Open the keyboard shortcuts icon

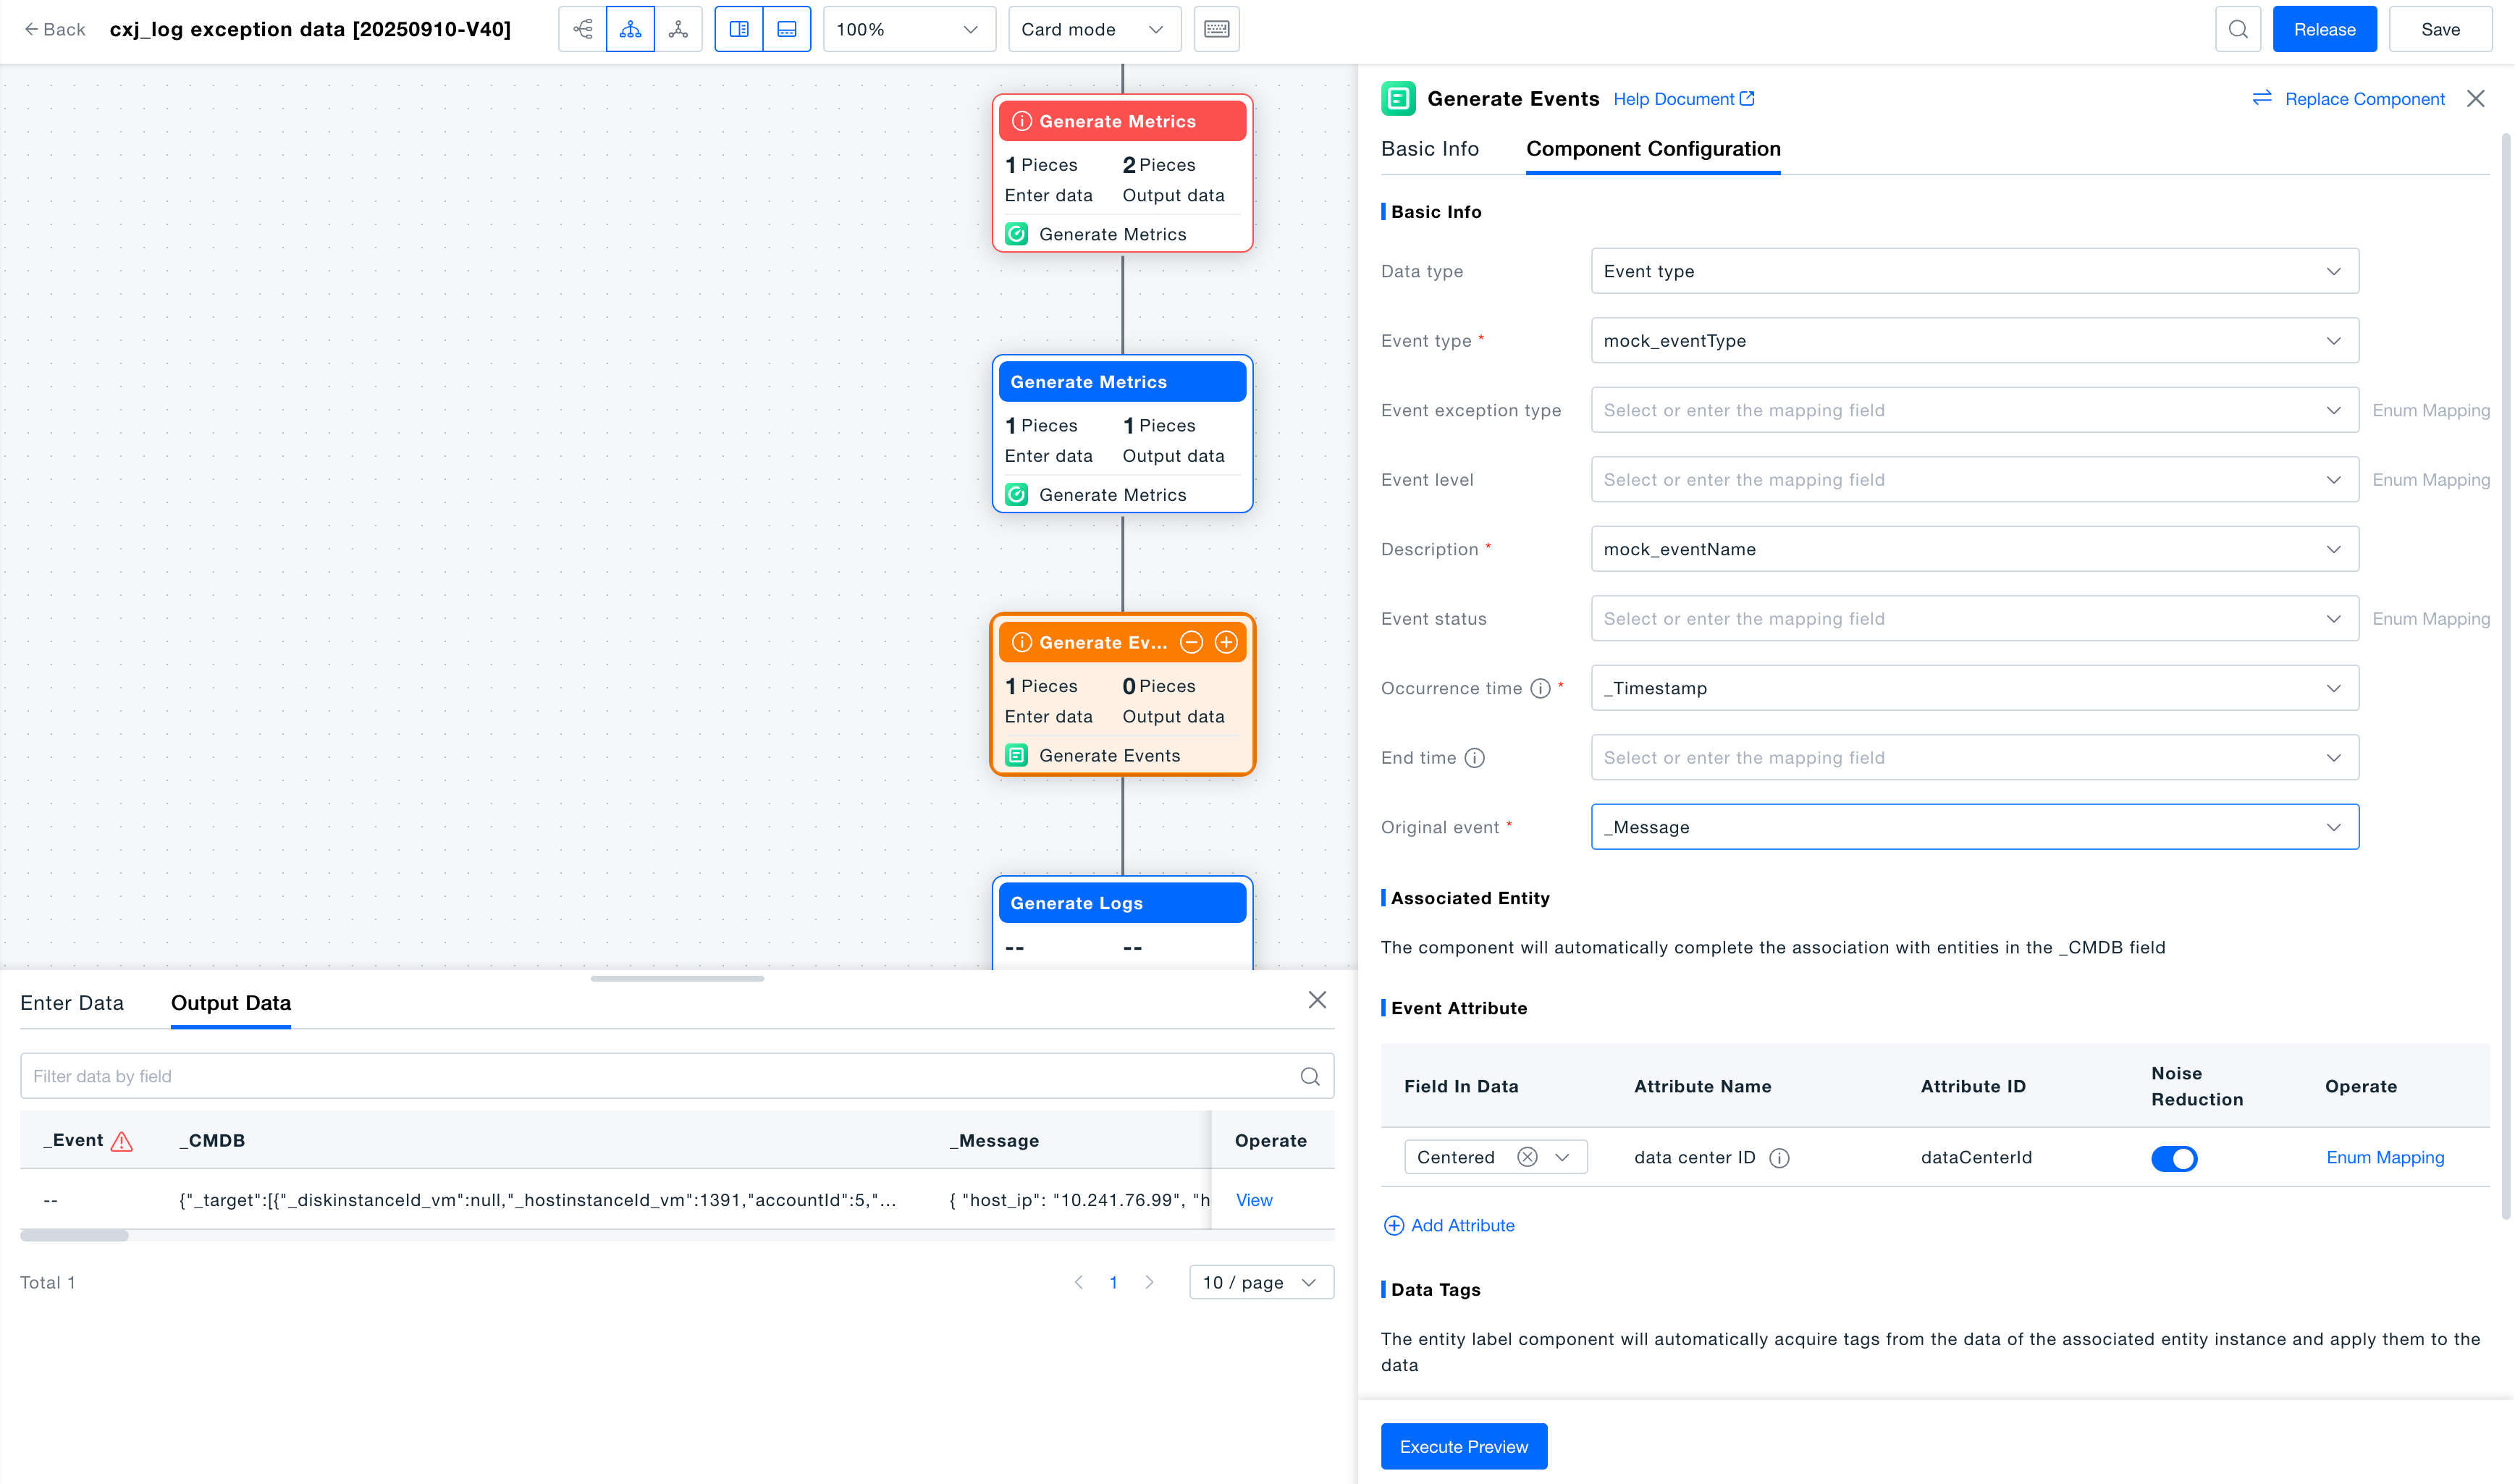tap(1216, 29)
